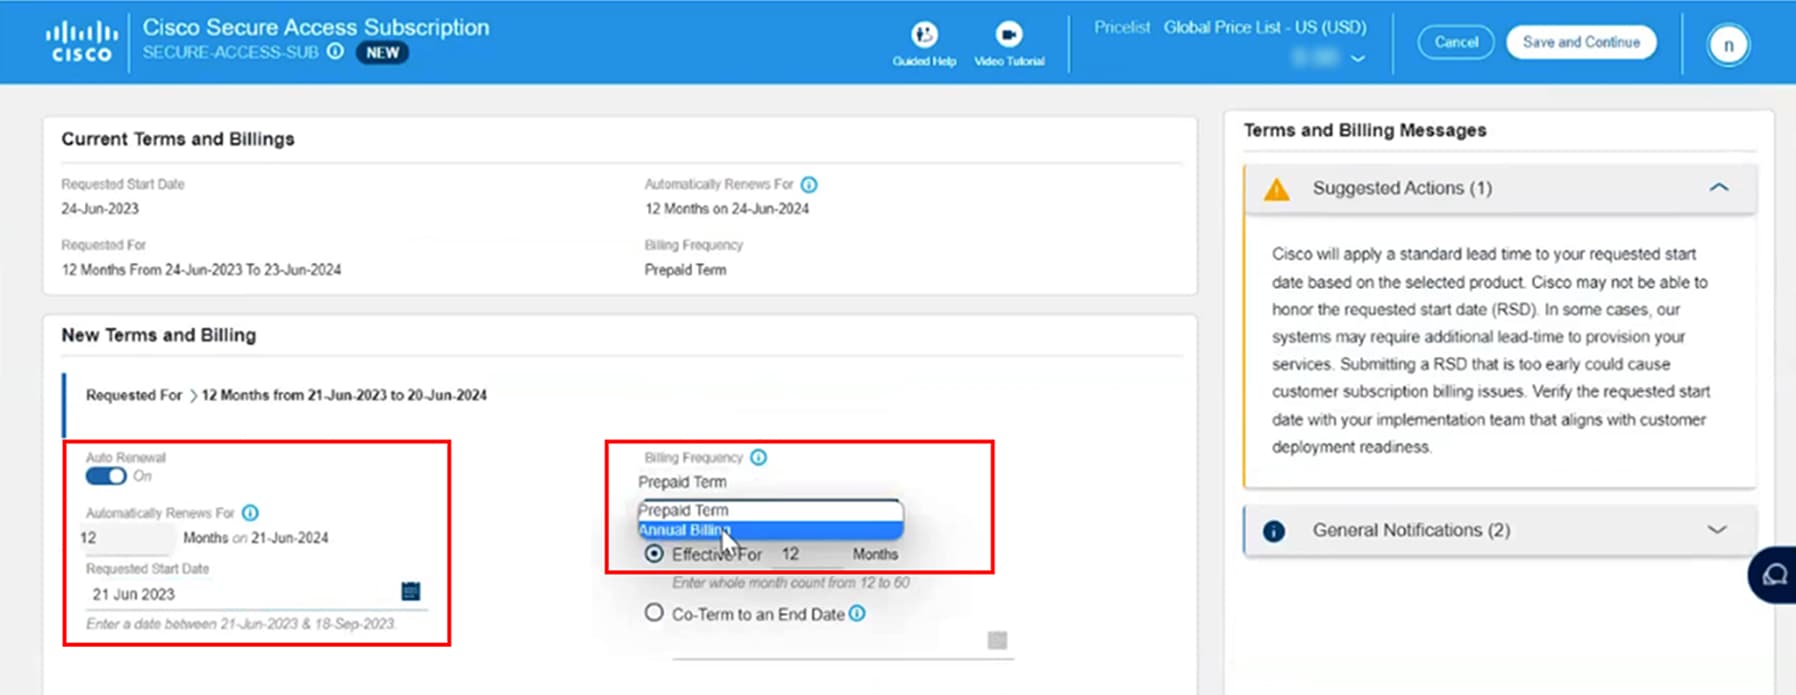Click the Current Terms and Billings heading

point(178,139)
